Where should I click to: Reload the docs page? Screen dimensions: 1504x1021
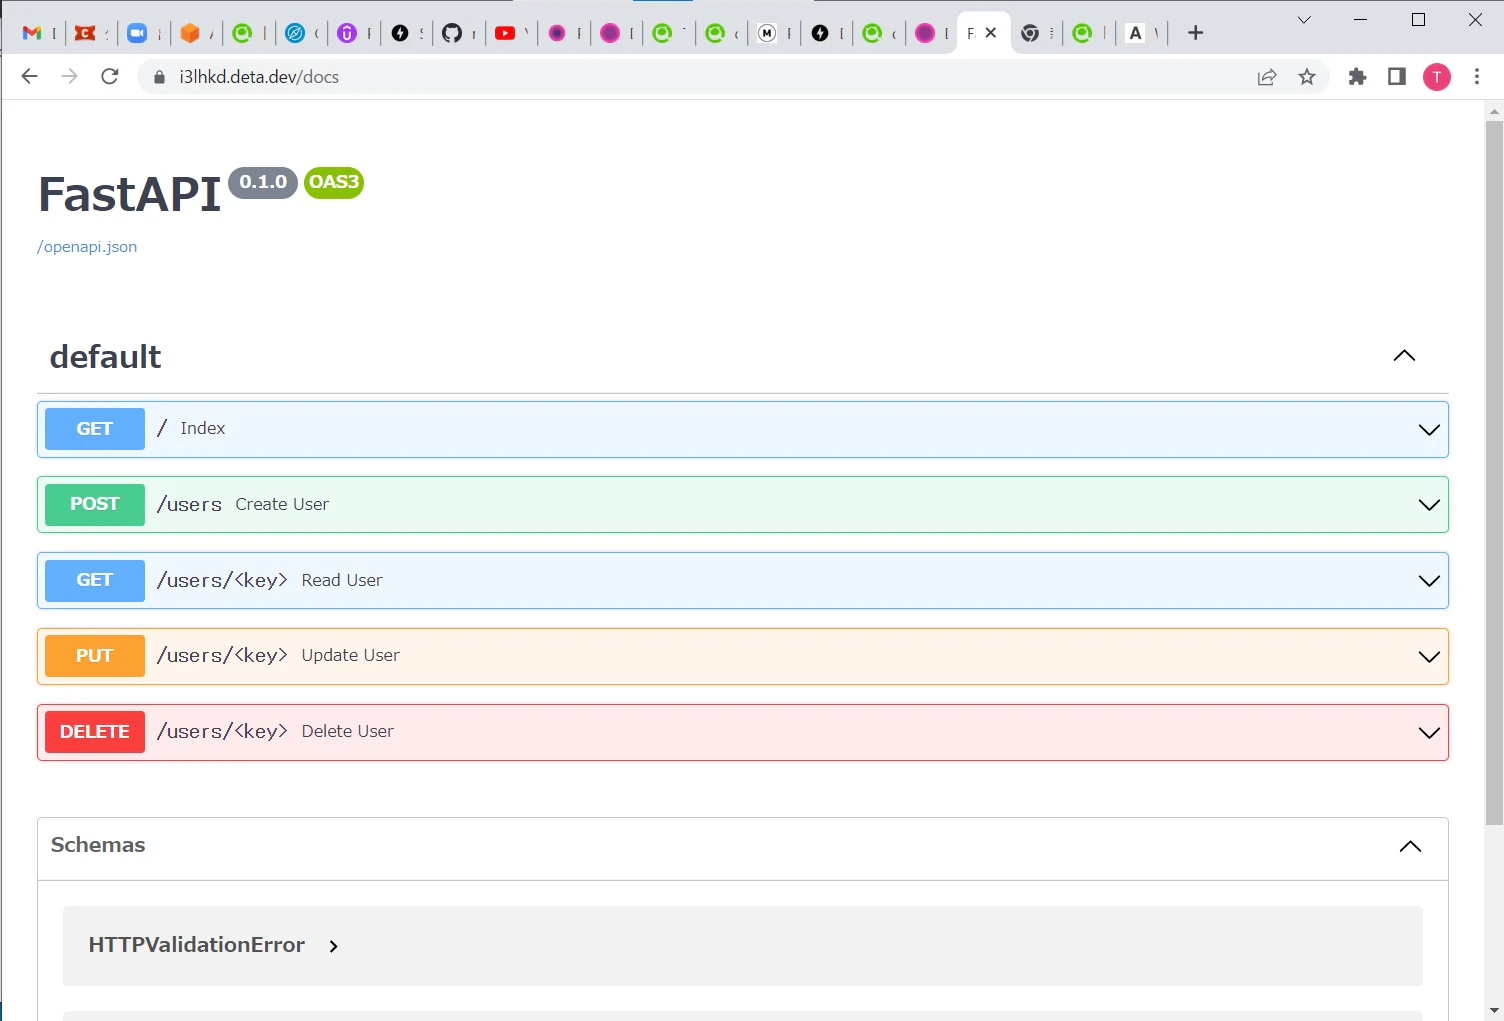pyautogui.click(x=110, y=77)
